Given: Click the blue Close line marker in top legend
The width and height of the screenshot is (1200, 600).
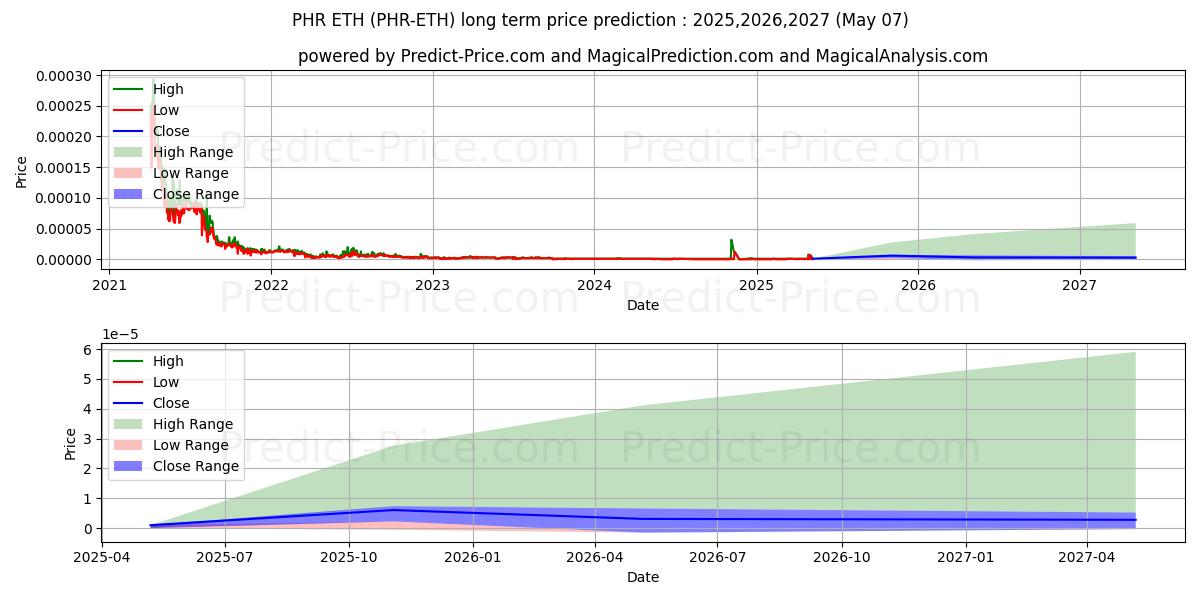Looking at the screenshot, I should click(129, 131).
